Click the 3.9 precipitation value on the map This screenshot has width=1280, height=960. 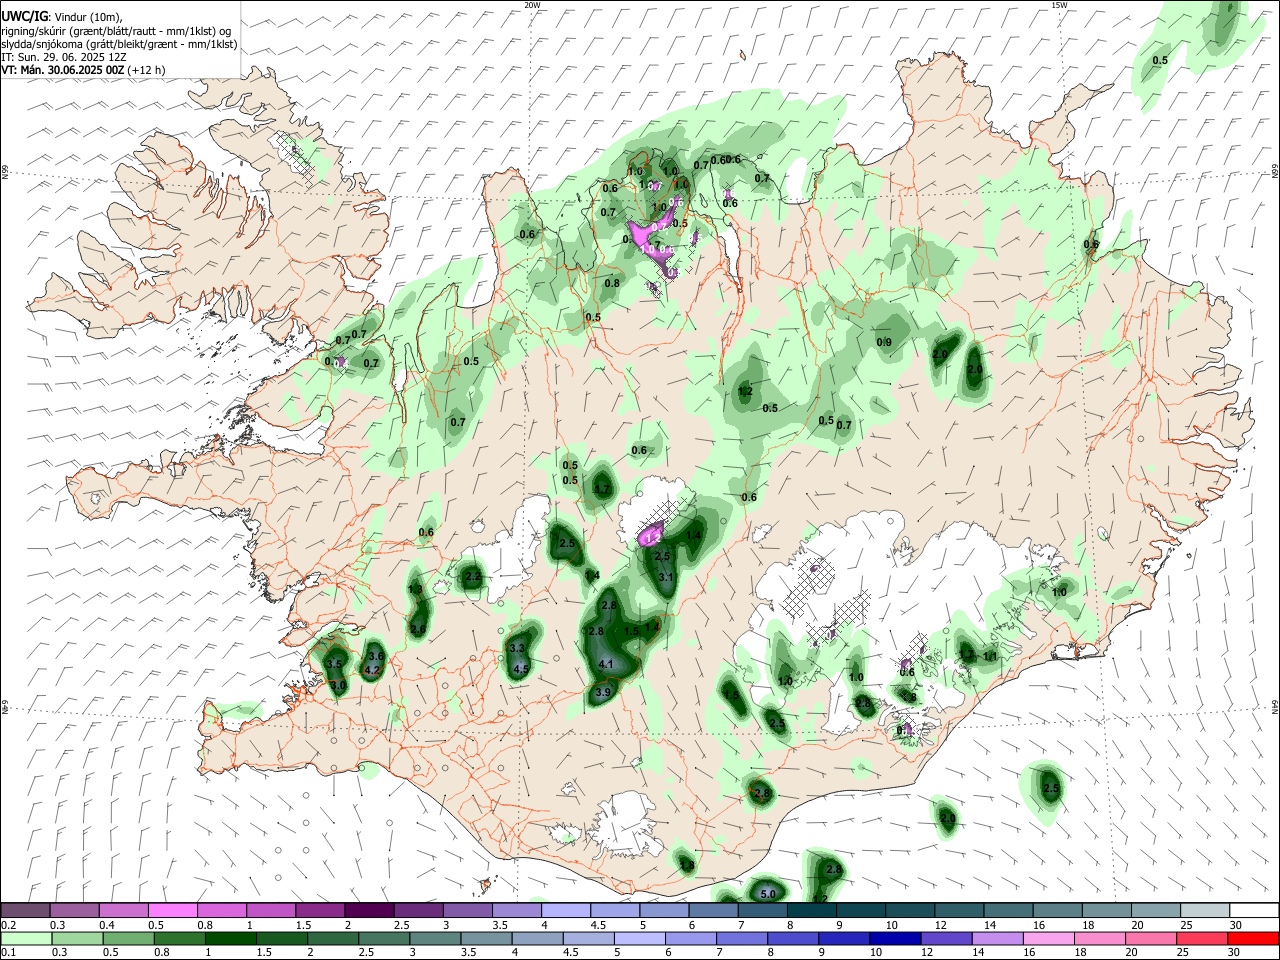[x=602, y=692]
